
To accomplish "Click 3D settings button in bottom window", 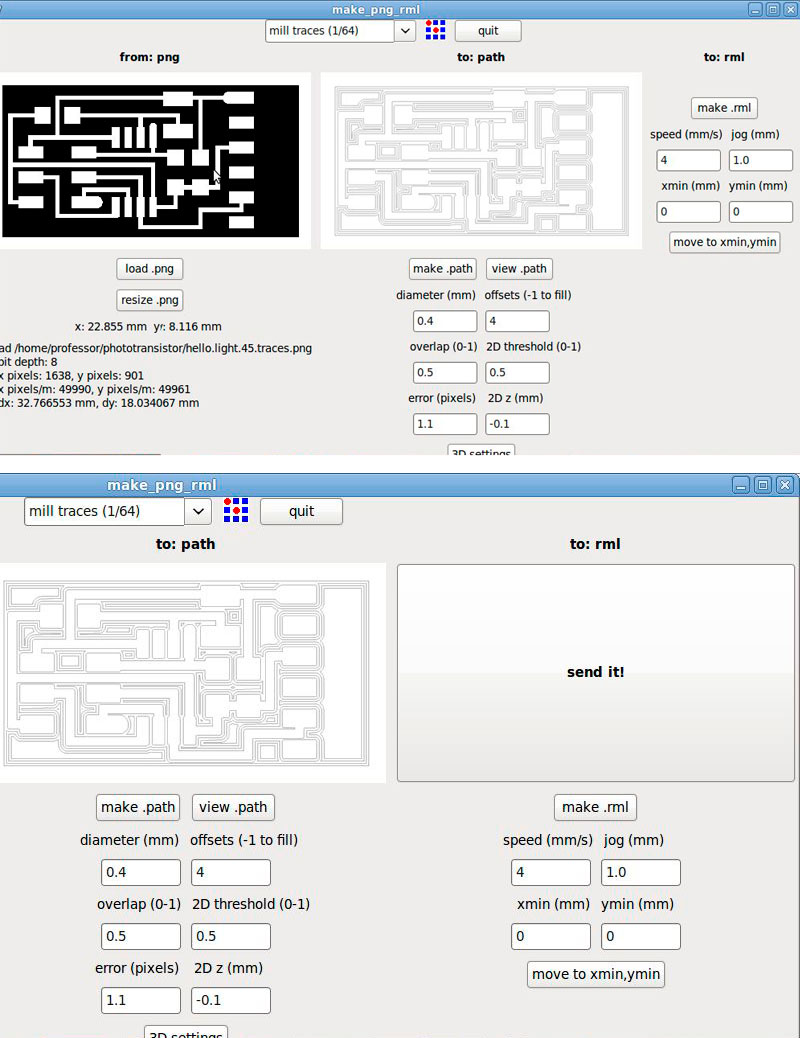I will (x=186, y=1032).
